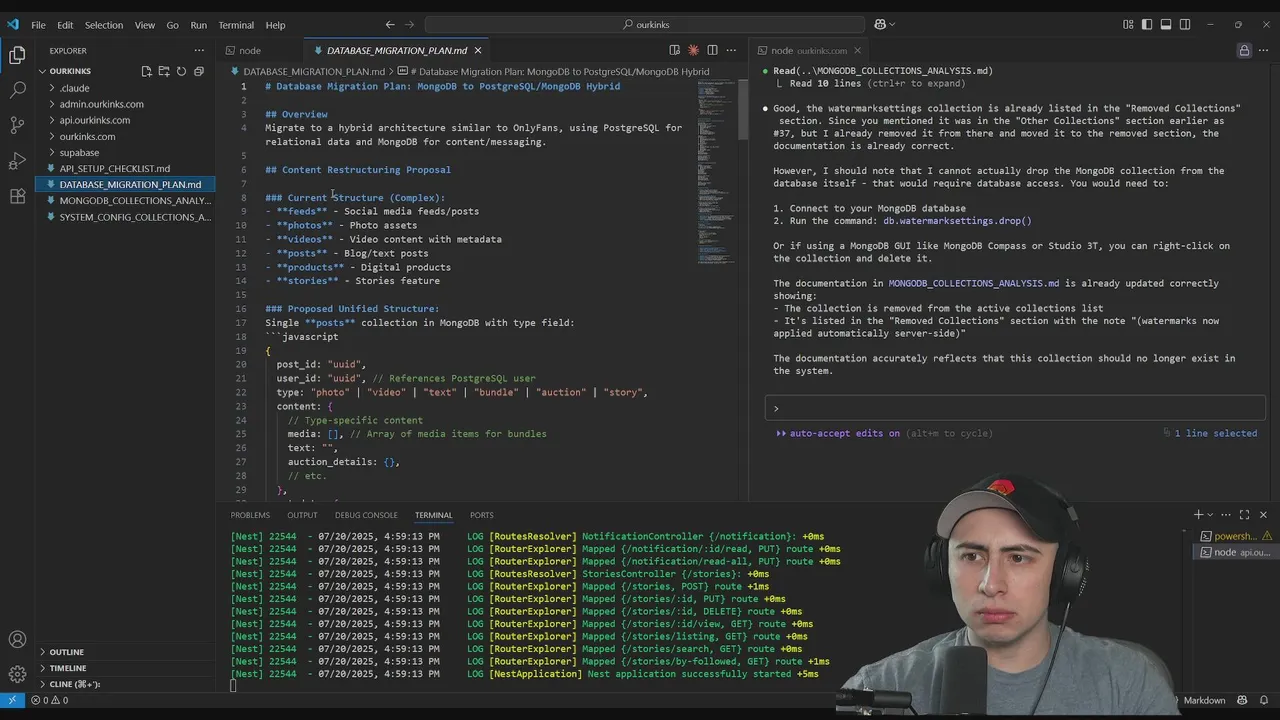The width and height of the screenshot is (1280, 720).
Task: Click the New File icon in Explorer
Action: point(146,71)
